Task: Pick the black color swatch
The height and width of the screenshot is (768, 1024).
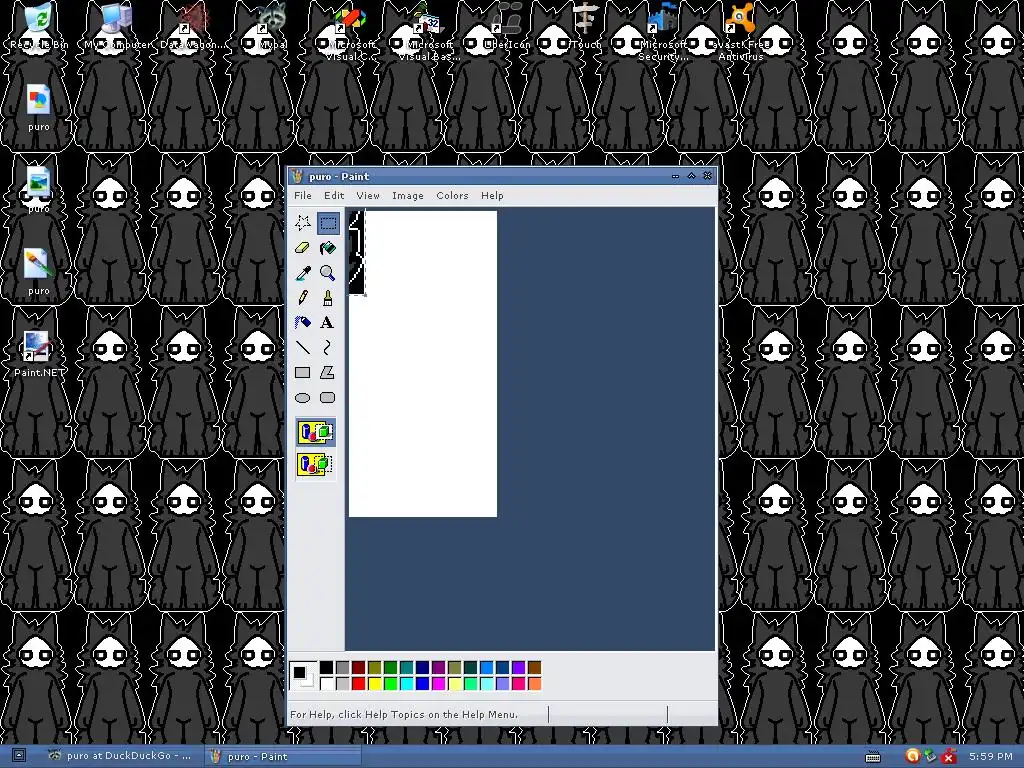Action: coord(327,667)
